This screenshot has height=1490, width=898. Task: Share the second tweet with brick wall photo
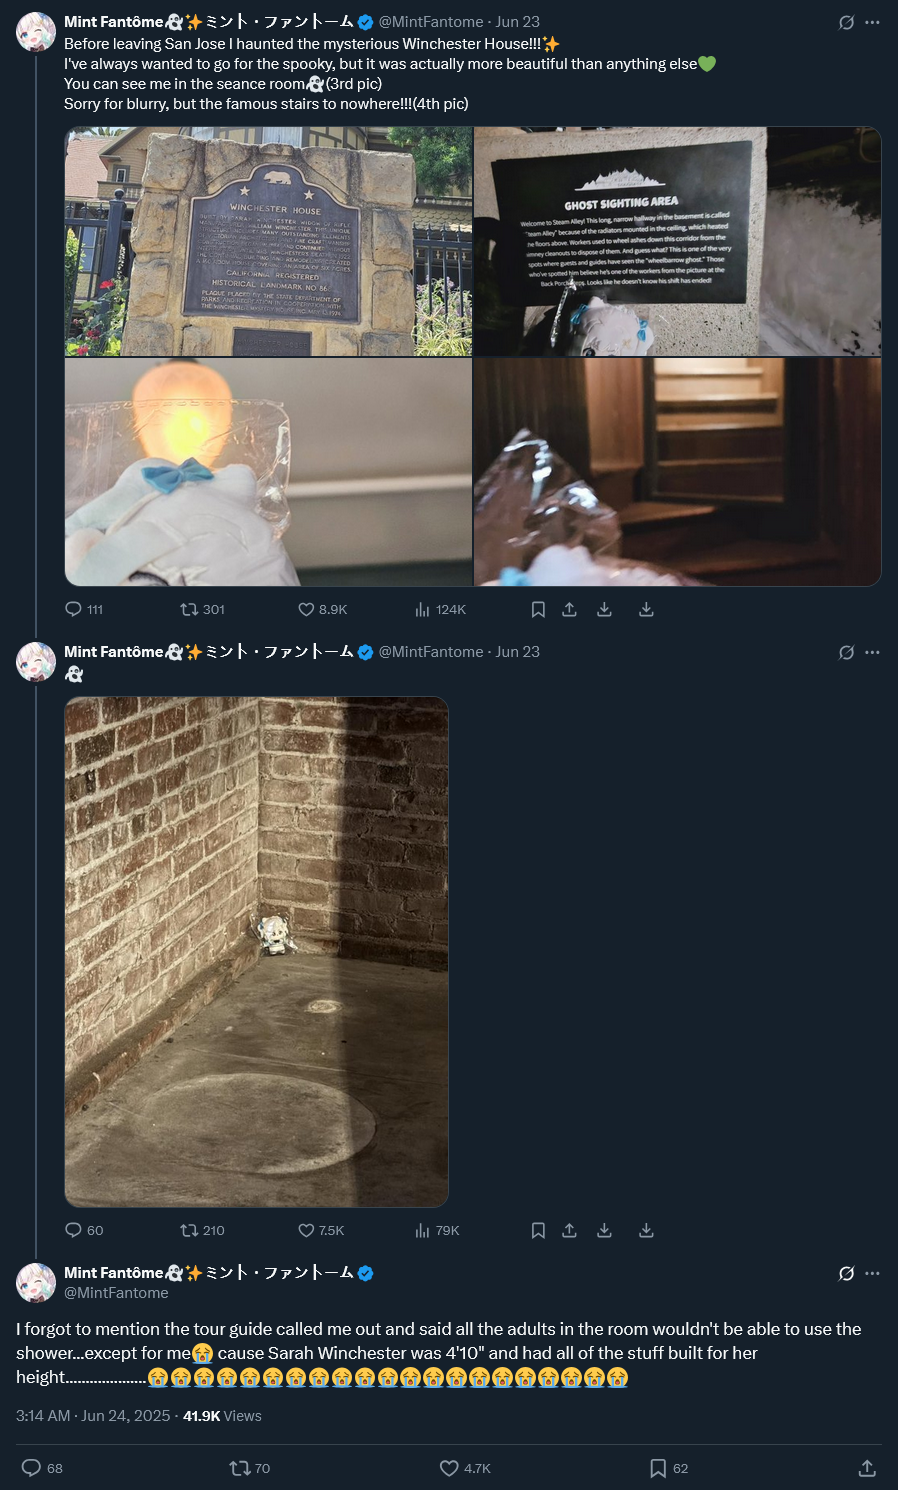(569, 1230)
